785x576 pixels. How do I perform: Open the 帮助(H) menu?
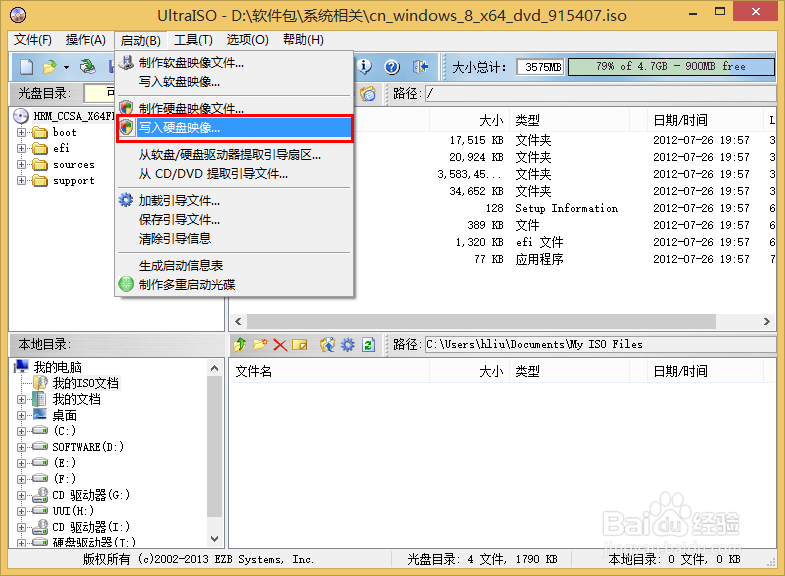point(303,40)
